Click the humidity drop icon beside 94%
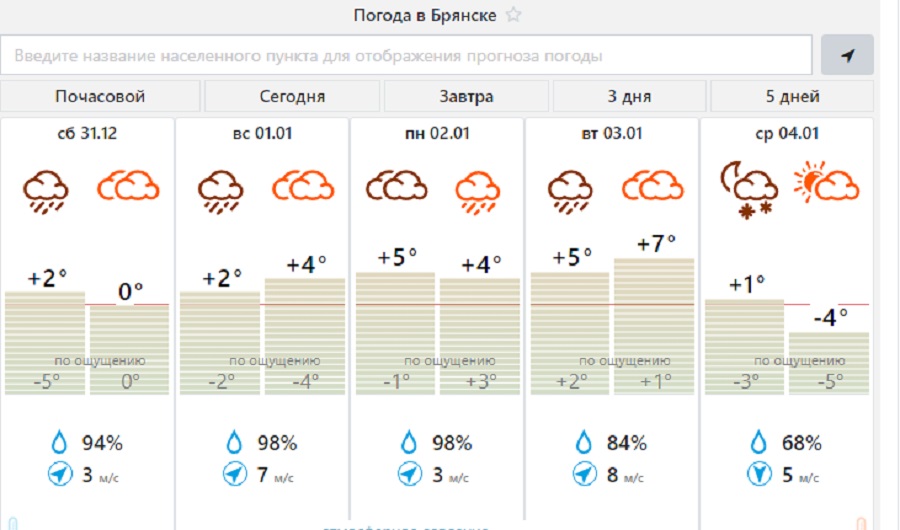The height and width of the screenshot is (530, 900). coord(60,442)
